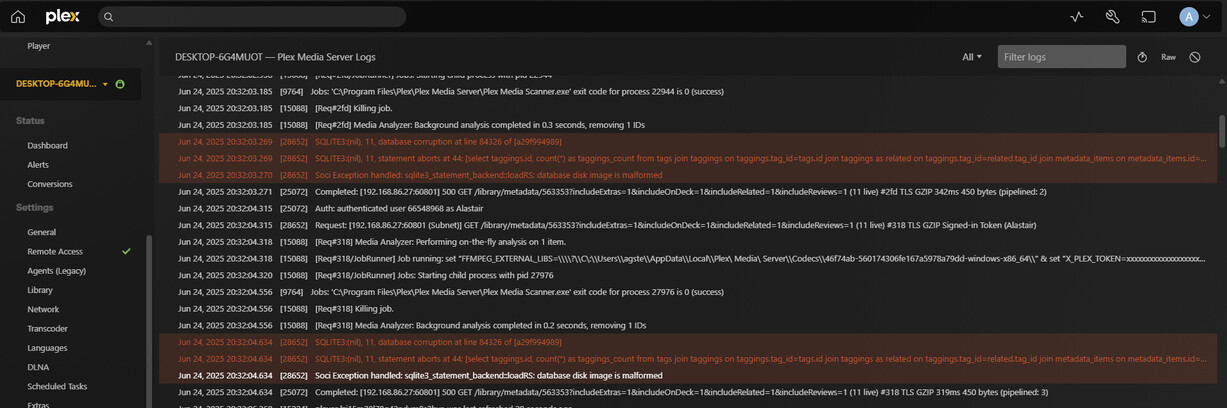Screen dimensions: 1227x408
Task: Open the Alerts page
Action: [38, 165]
